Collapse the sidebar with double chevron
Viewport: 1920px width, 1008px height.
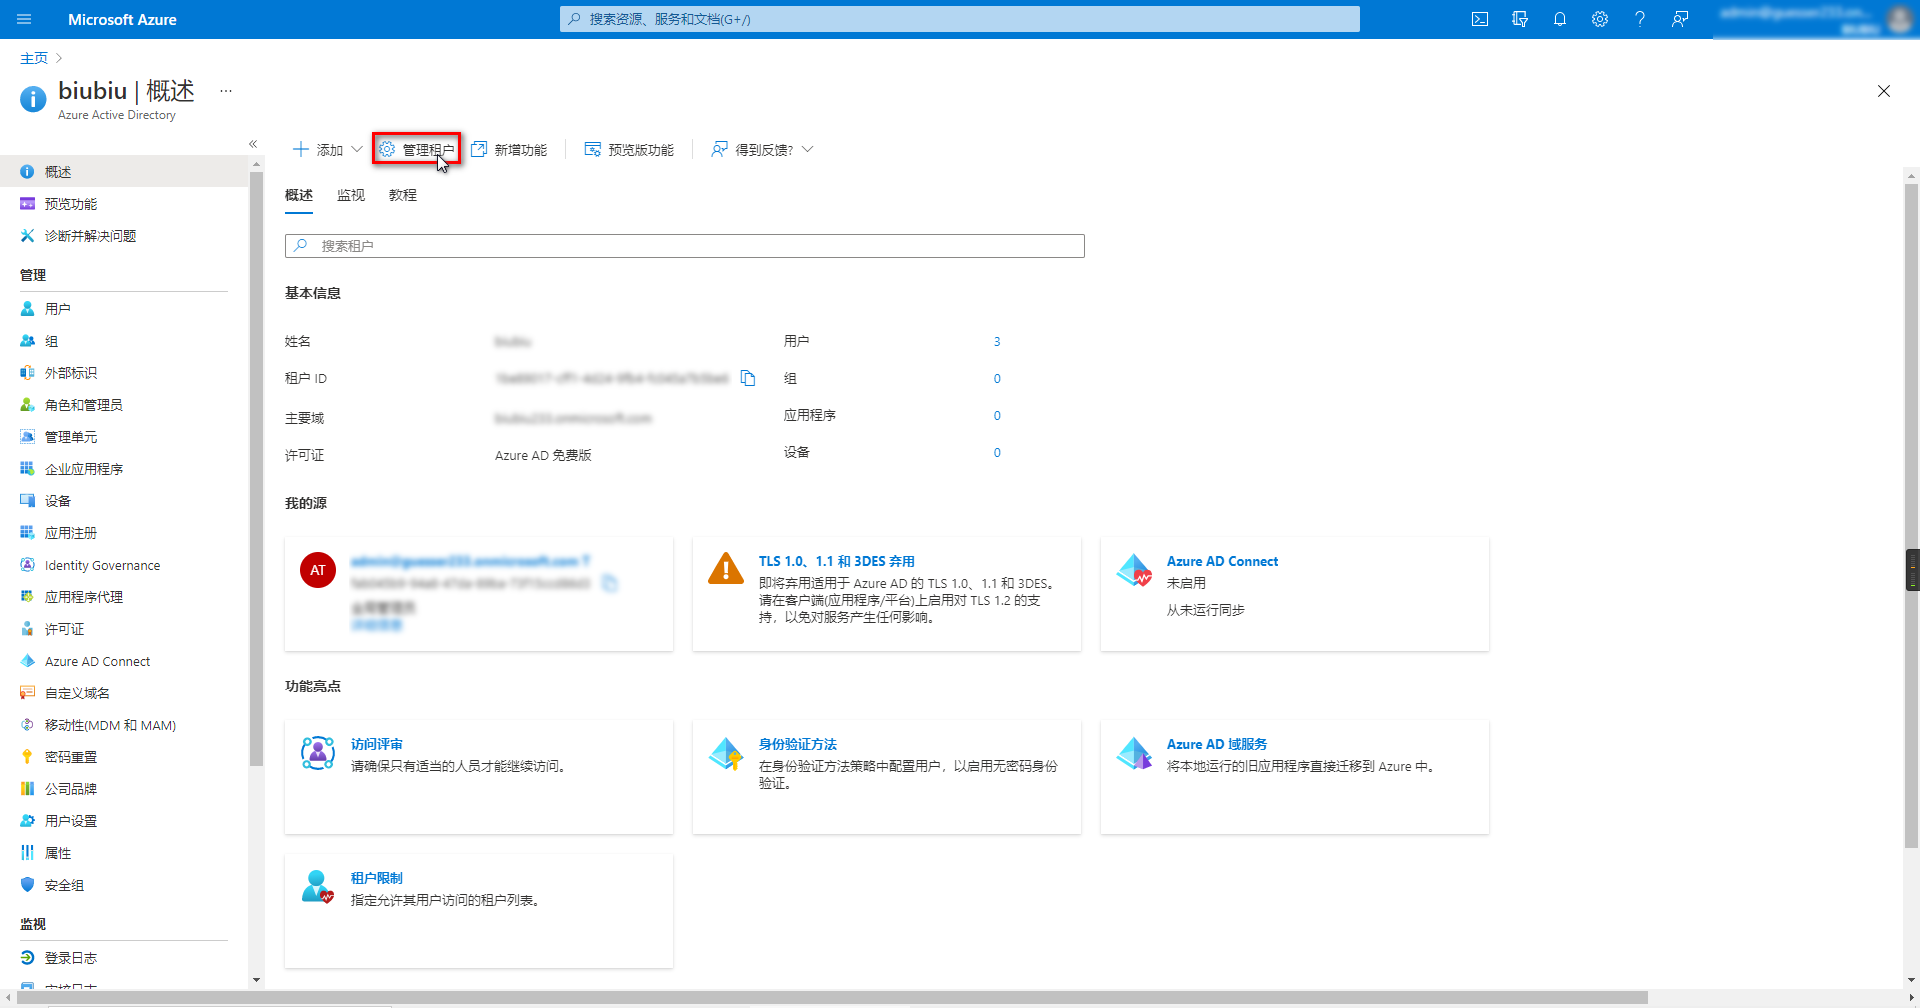coord(253,144)
